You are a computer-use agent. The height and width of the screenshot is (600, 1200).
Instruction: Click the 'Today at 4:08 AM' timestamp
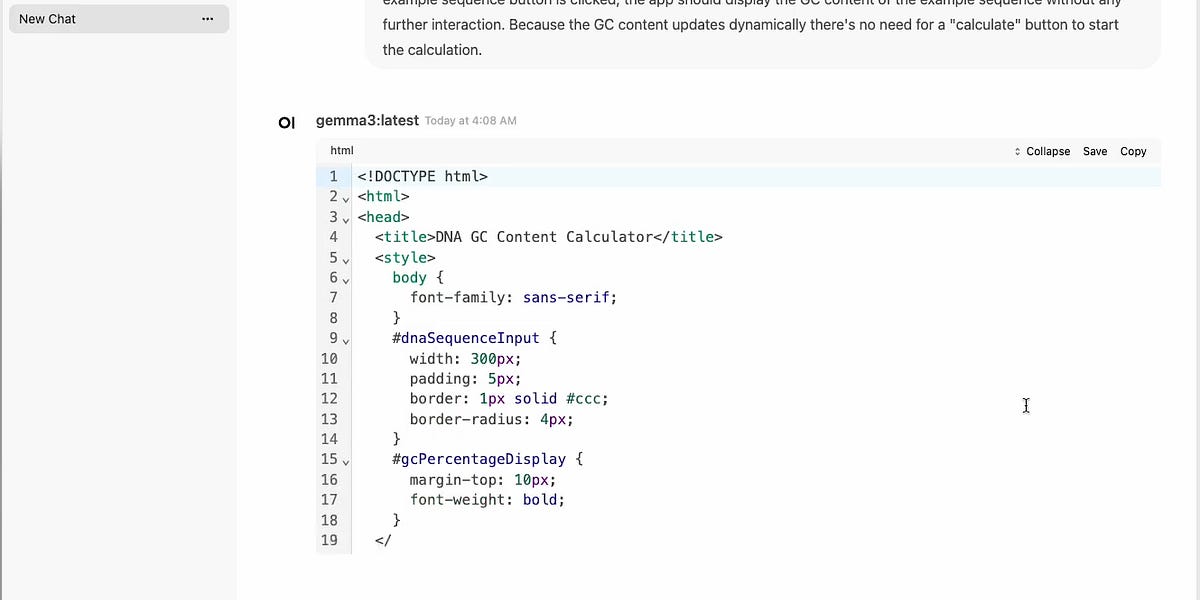471,121
